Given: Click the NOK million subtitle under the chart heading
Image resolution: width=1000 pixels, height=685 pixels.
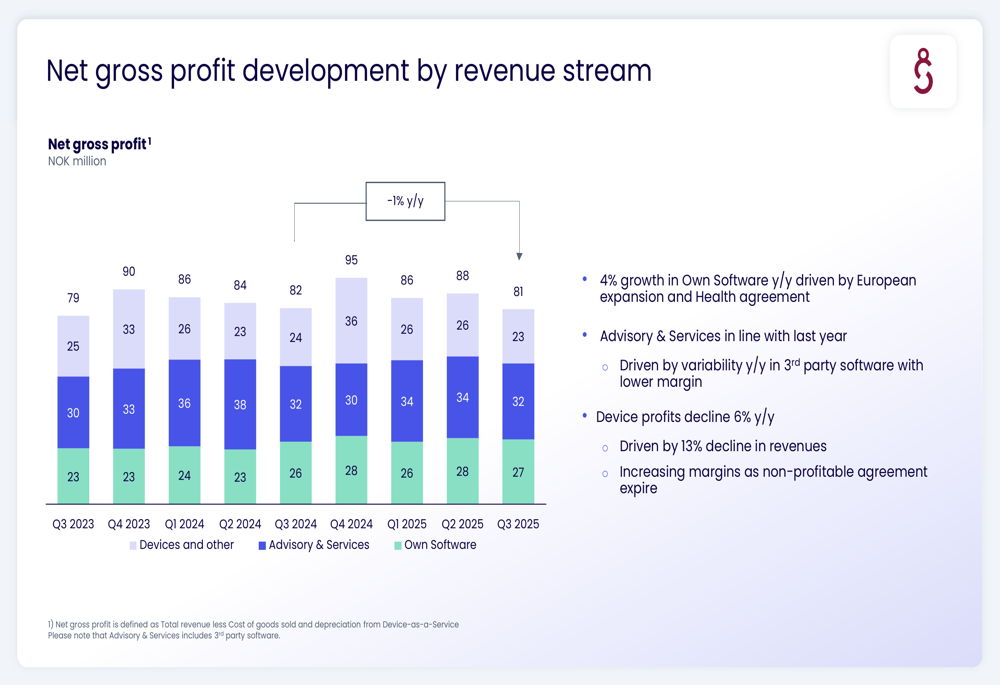Looking at the screenshot, I should point(77,161).
